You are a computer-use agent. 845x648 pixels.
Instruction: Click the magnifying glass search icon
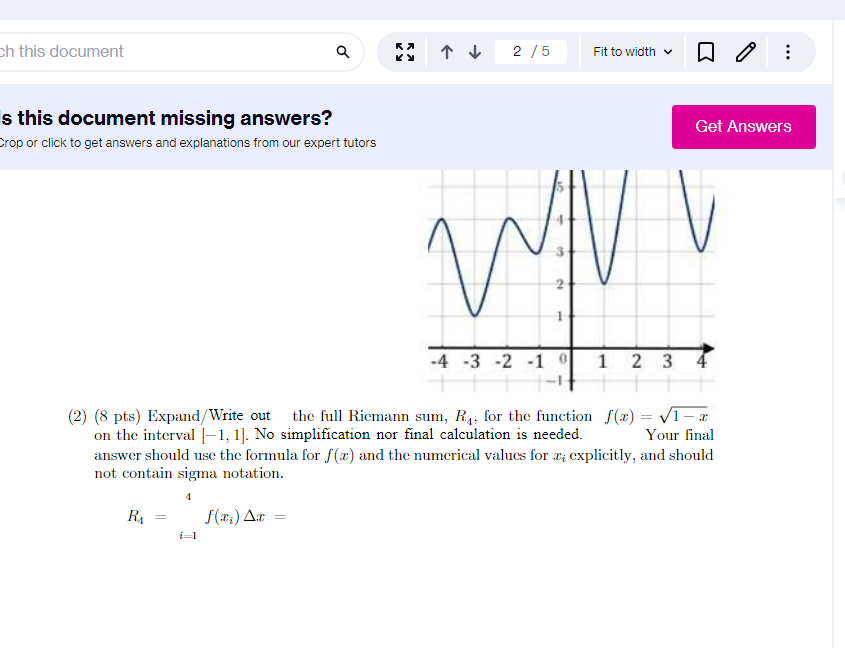click(343, 51)
